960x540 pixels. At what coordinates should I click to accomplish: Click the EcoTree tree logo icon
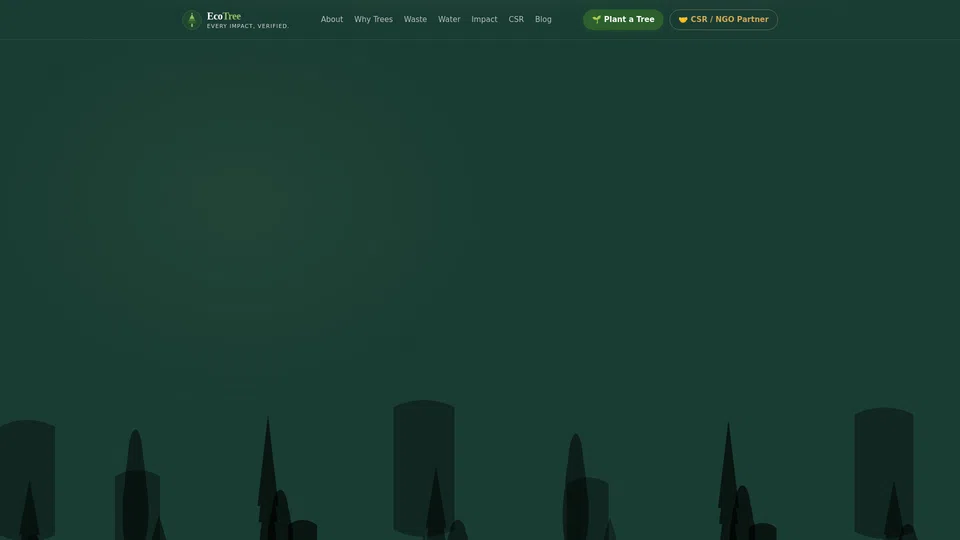(192, 20)
